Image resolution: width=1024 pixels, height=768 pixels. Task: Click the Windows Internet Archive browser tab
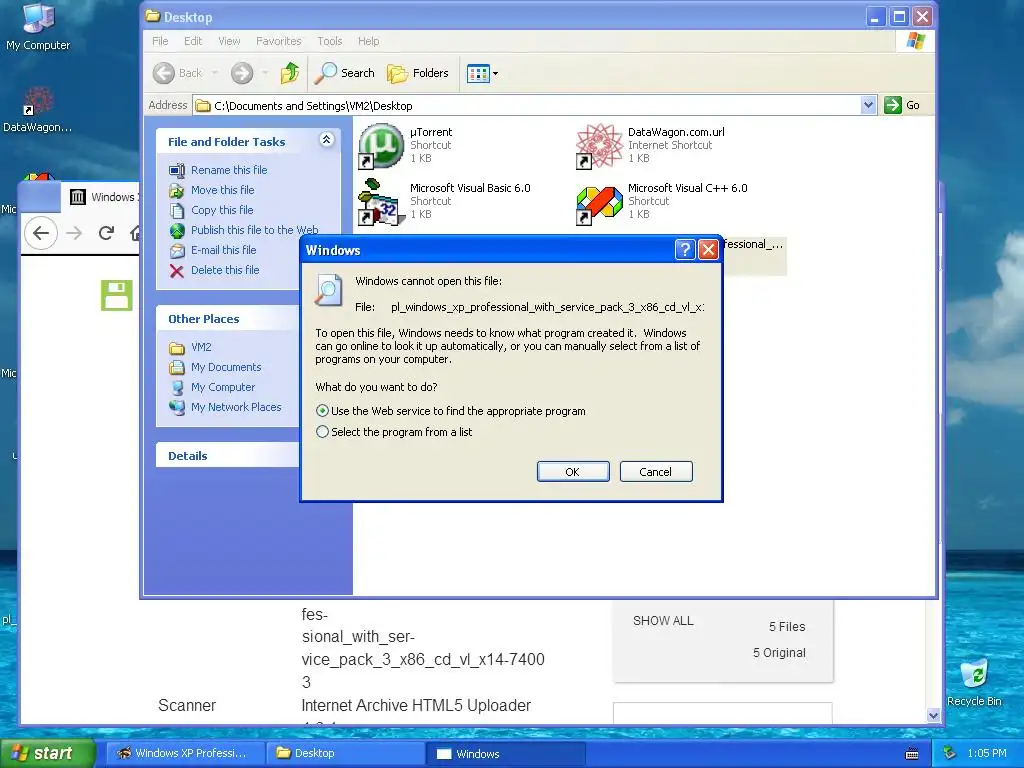(104, 197)
